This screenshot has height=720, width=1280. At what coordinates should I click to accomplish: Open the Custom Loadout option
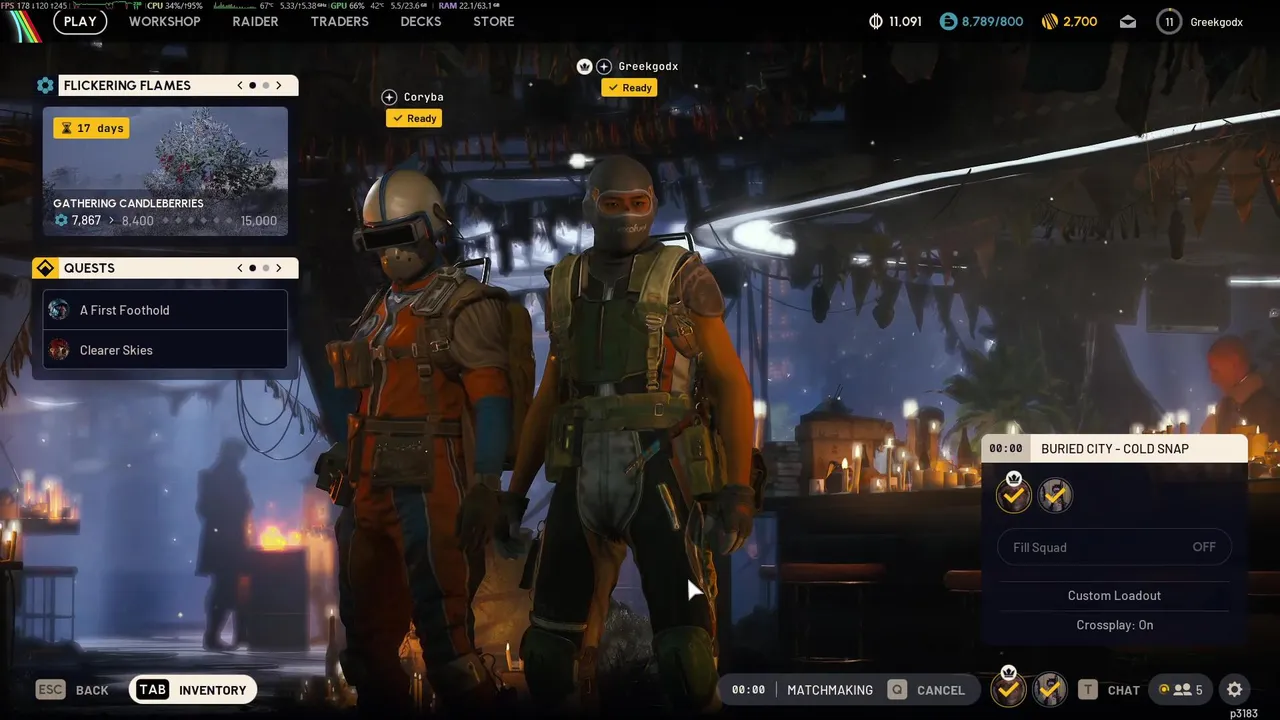point(1114,595)
